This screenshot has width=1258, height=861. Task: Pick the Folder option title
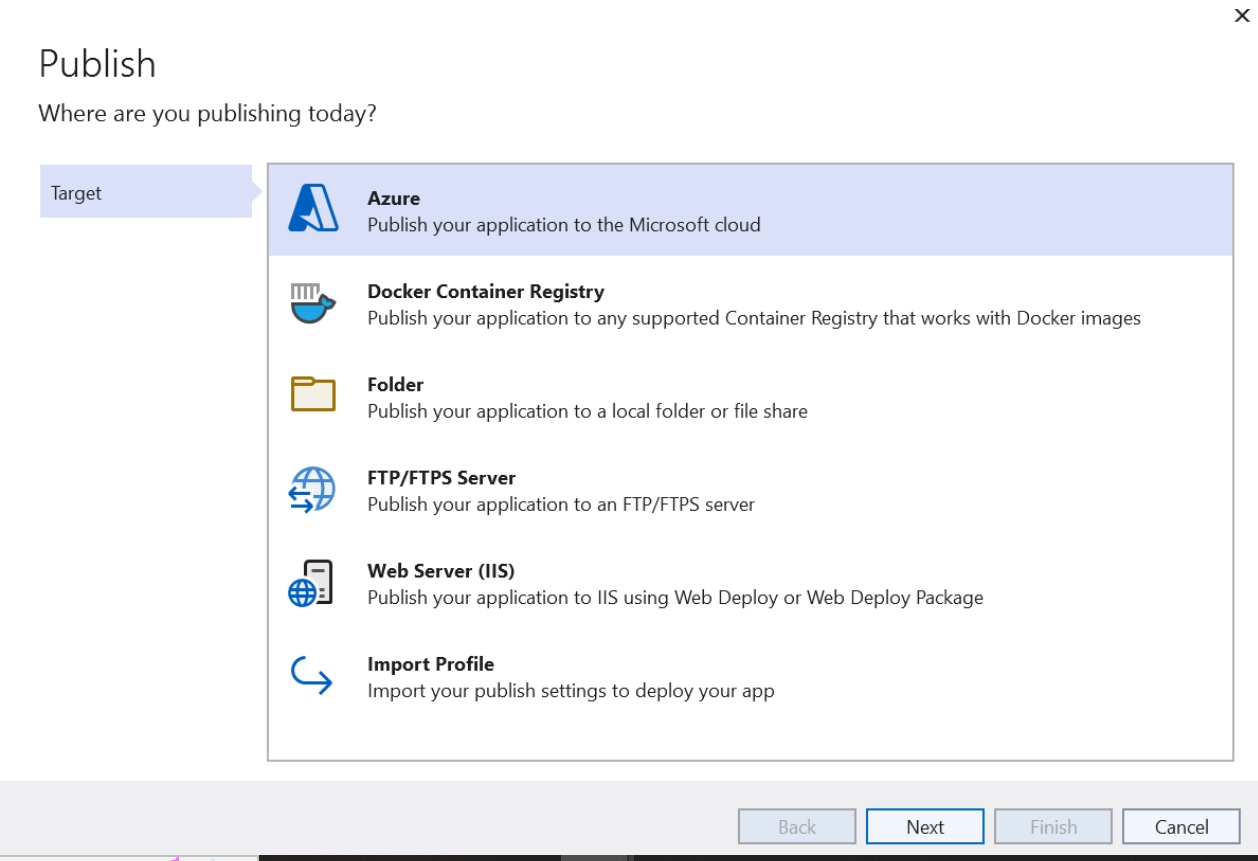point(395,384)
